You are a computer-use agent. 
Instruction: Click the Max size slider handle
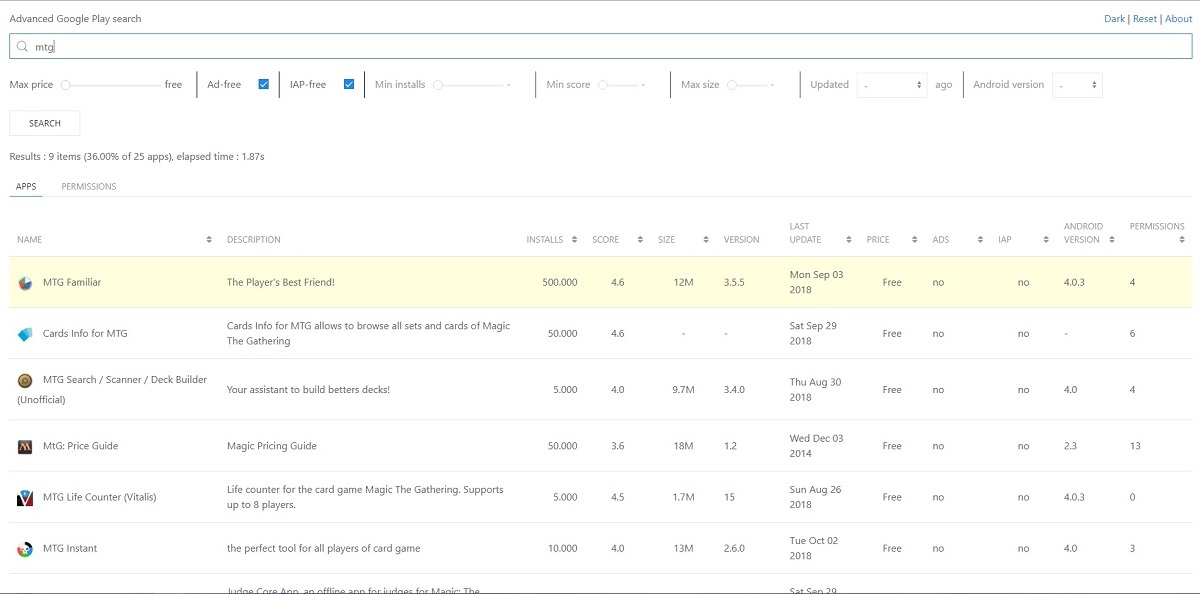coord(732,85)
